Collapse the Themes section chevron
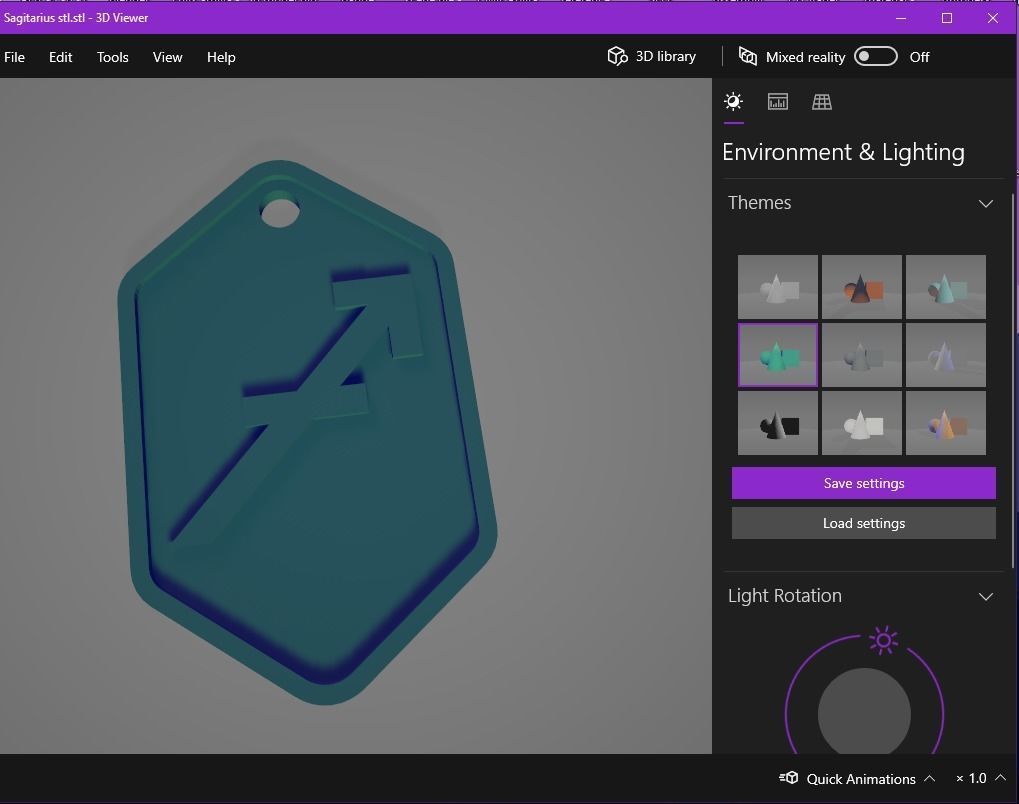The width and height of the screenshot is (1019, 804). 985,203
